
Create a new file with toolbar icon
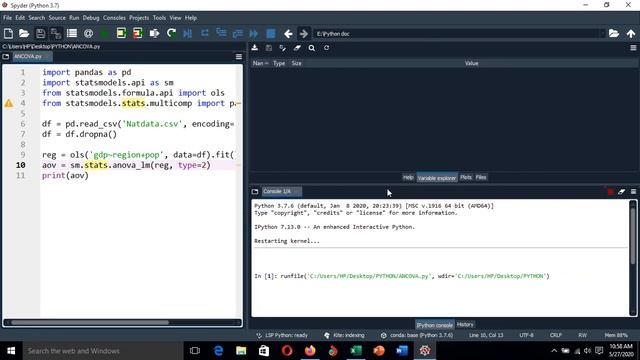[8, 33]
